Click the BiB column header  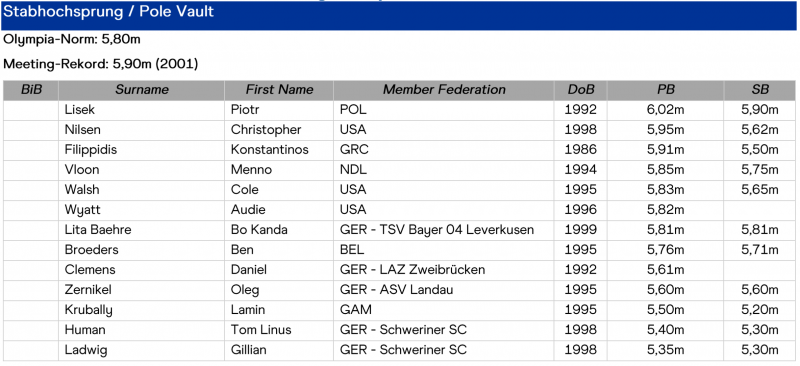coord(31,90)
